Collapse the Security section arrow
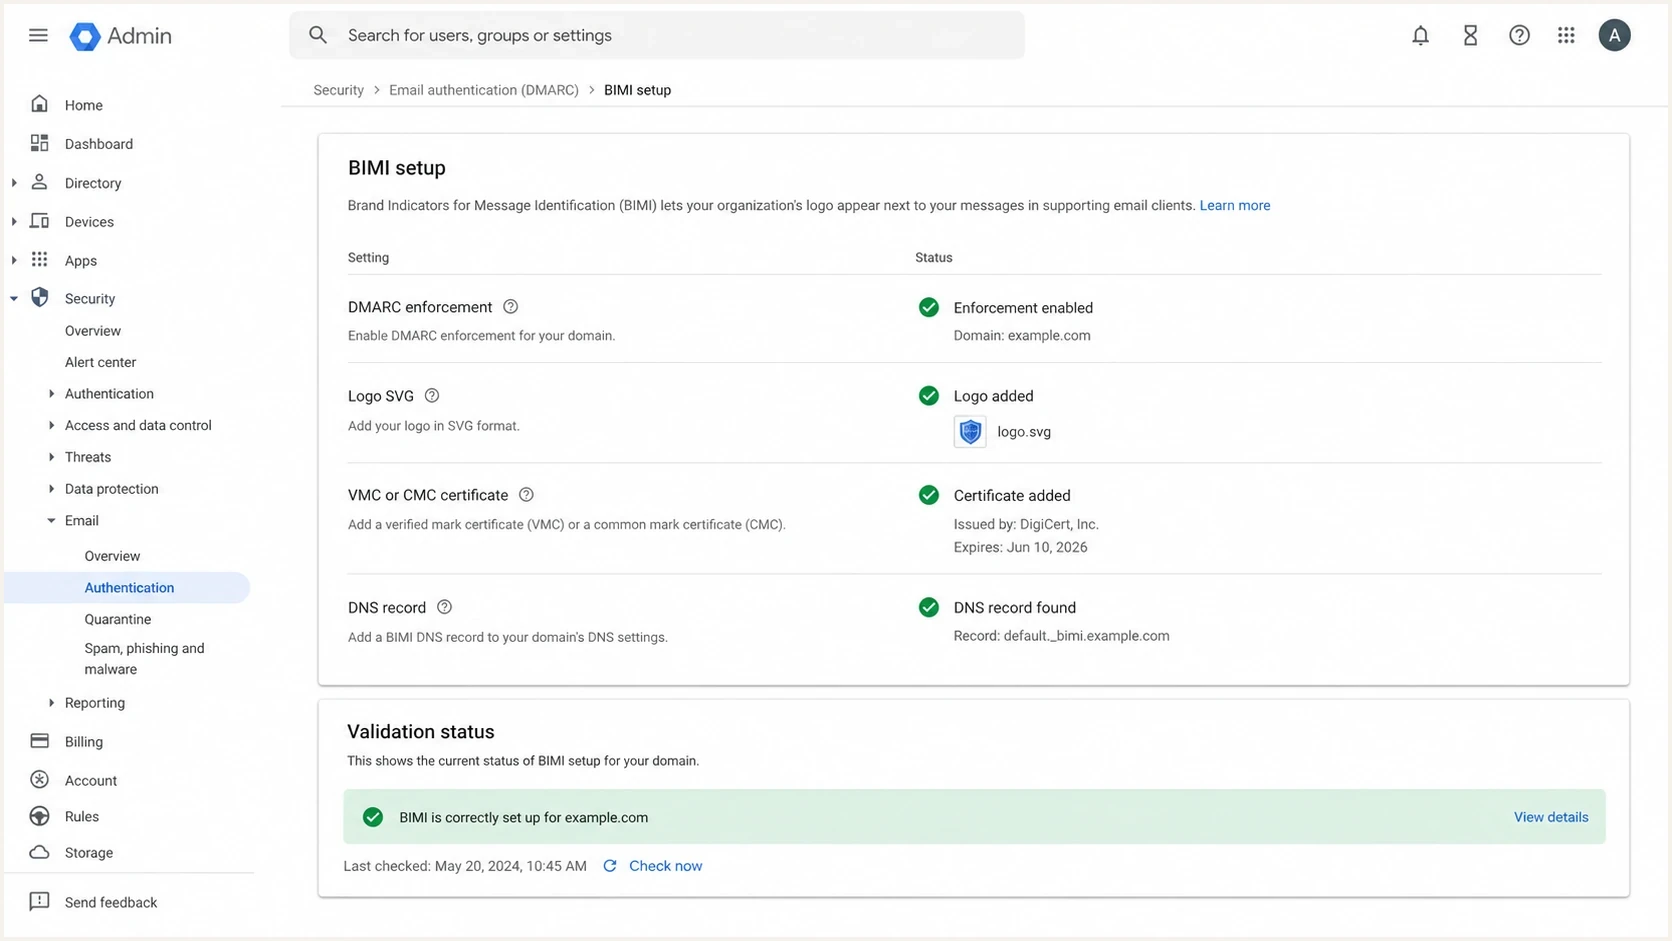 click(x=14, y=299)
